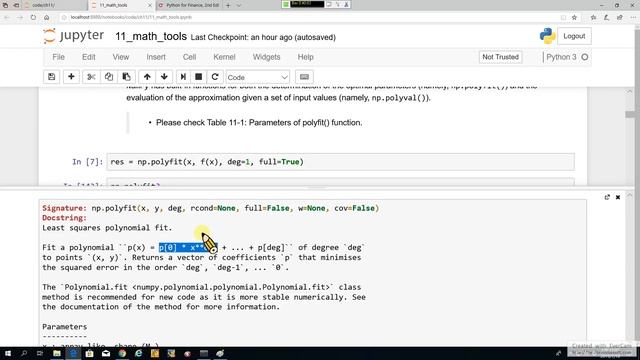This screenshot has width=640, height=360.
Task: Pop out the docstring pager to new window
Action: click(607, 197)
